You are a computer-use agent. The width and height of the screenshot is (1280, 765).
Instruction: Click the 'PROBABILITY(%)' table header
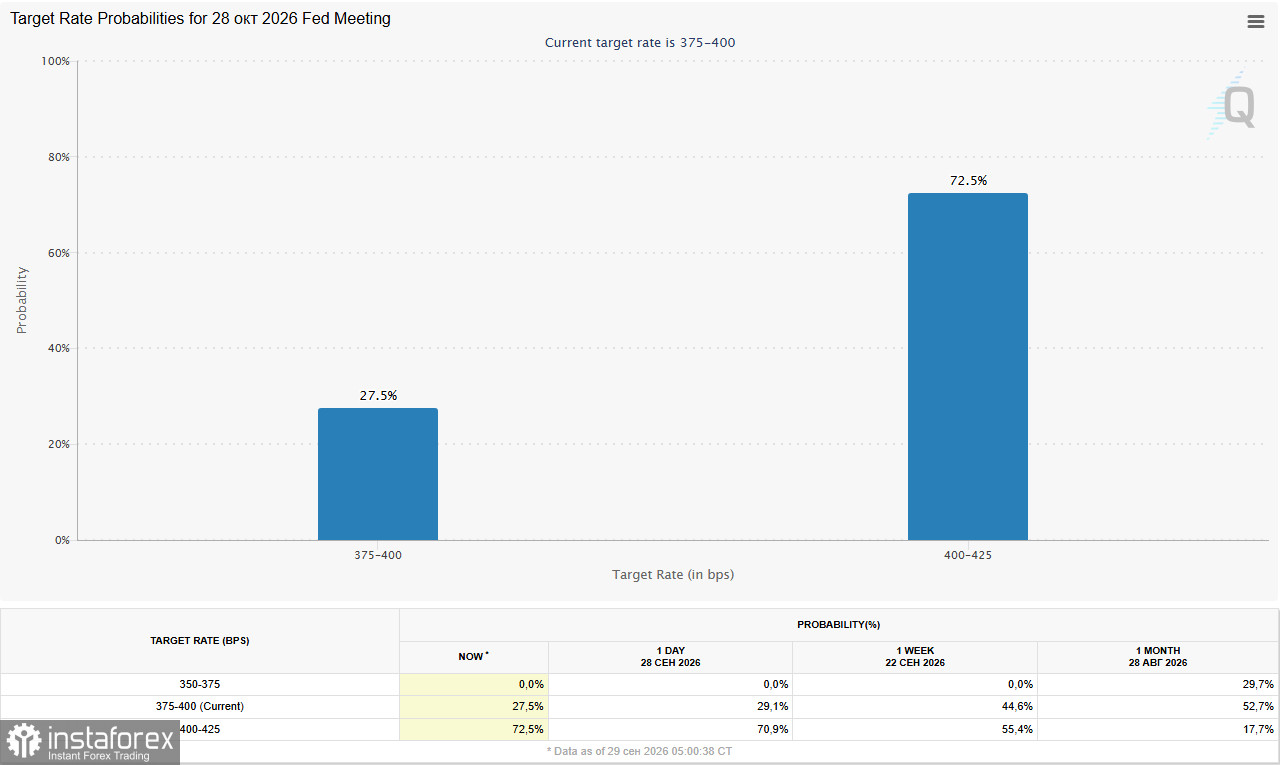coord(838,624)
